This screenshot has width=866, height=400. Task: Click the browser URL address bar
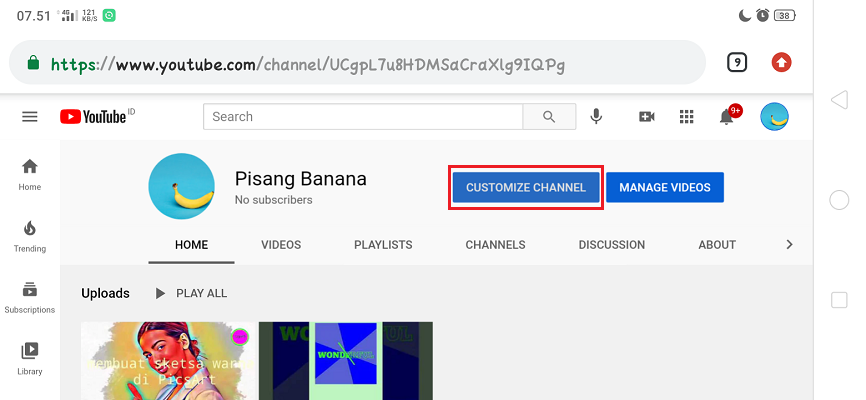tap(357, 62)
